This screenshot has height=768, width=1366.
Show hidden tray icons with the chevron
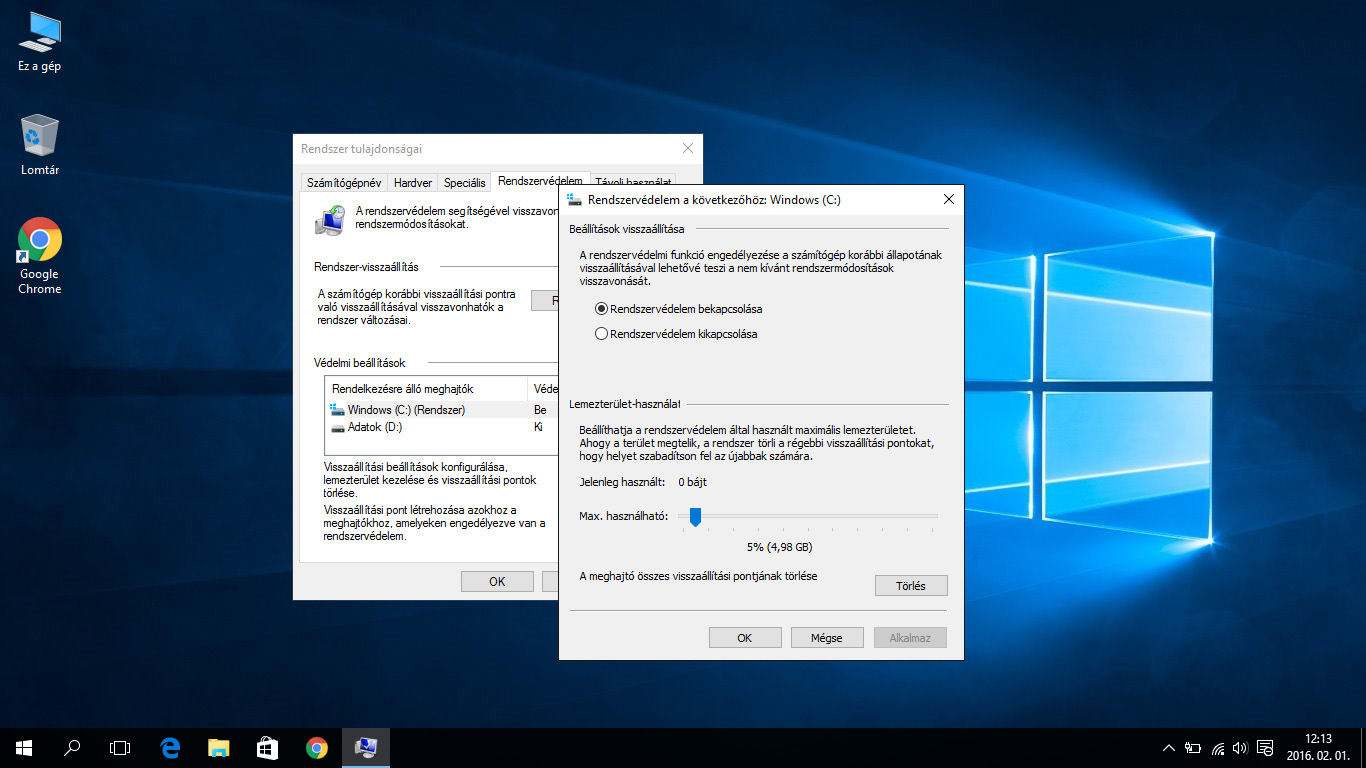(x=1168, y=748)
